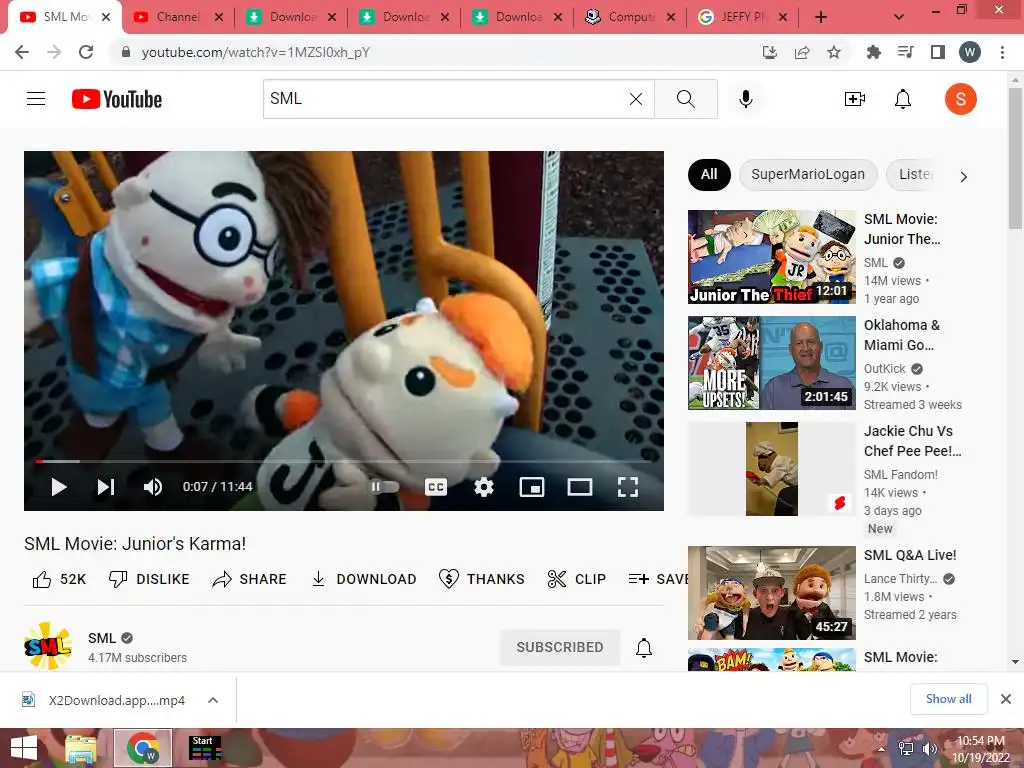Viewport: 1024px width, 768px height.
Task: Send Thanks to the creator
Action: coord(481,579)
